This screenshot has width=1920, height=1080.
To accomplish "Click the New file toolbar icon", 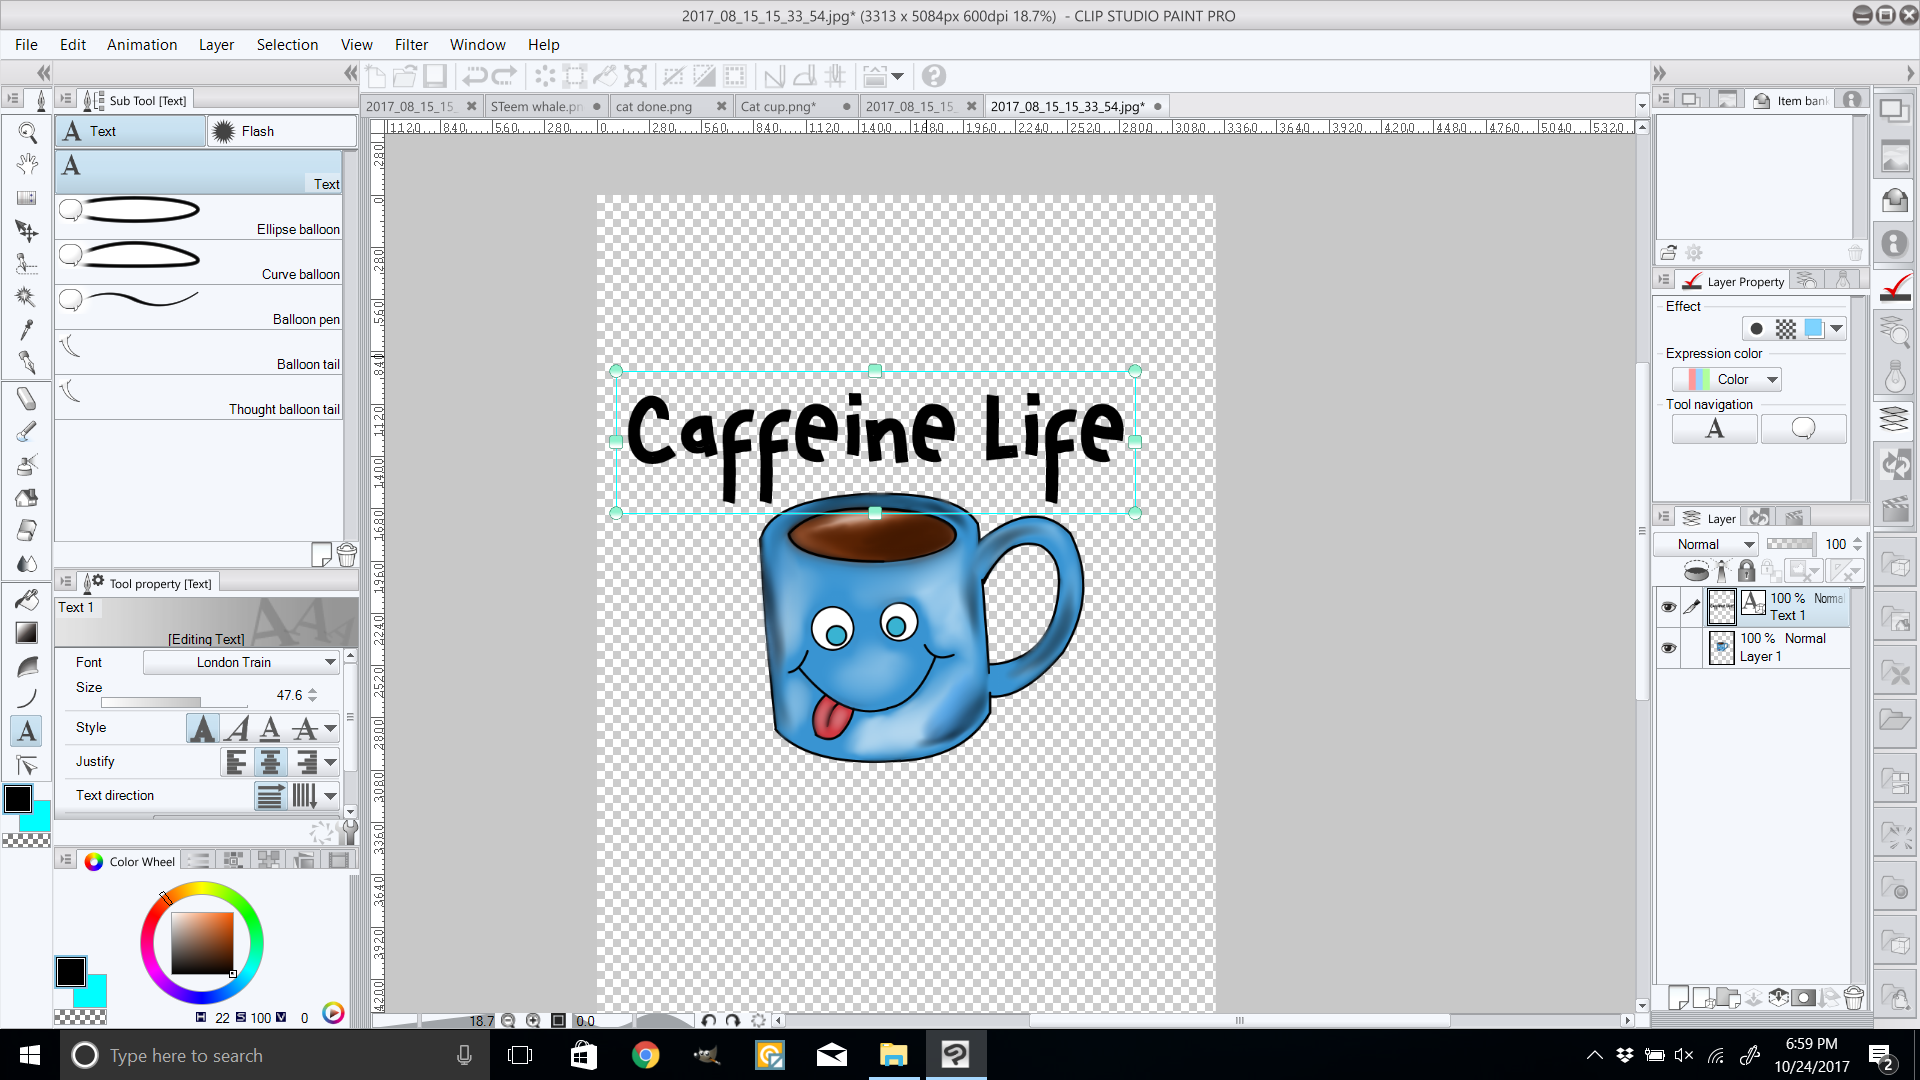I will (376, 76).
